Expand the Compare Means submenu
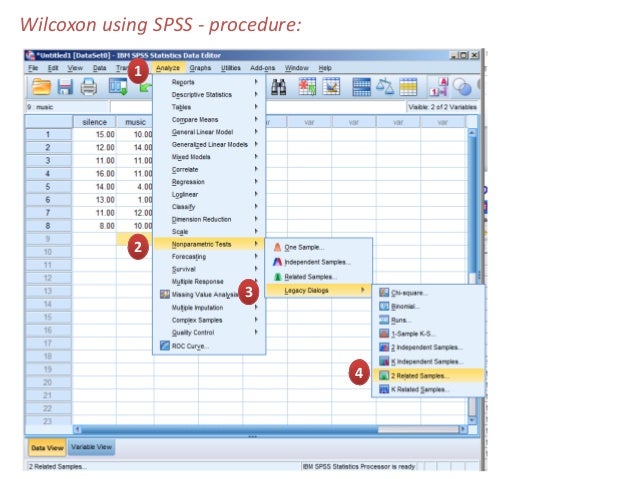638x479 pixels. point(209,119)
